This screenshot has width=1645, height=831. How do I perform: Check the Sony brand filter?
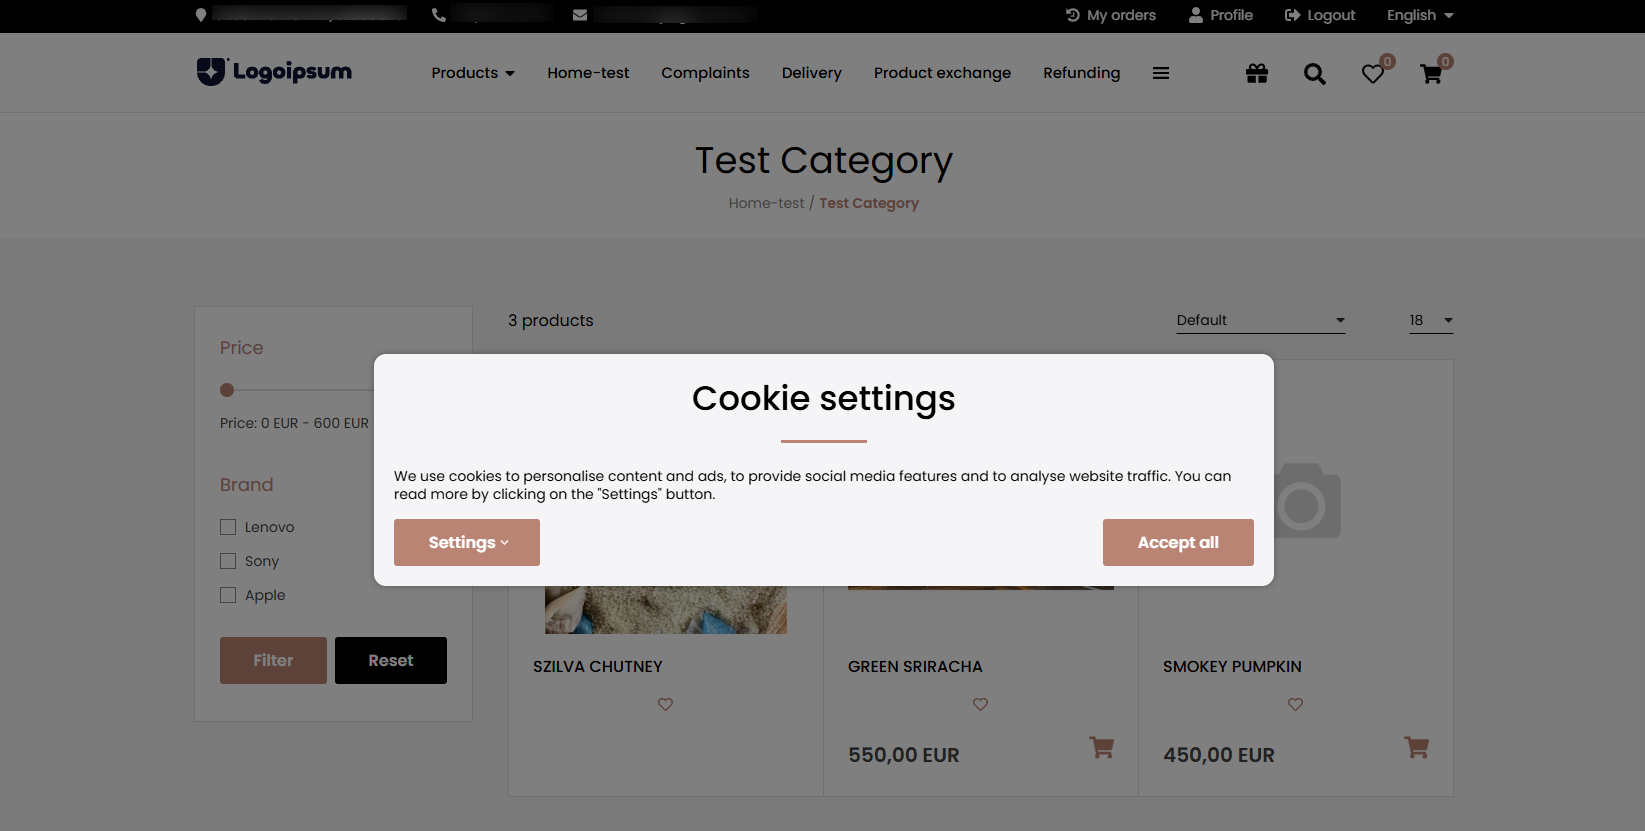(x=227, y=561)
